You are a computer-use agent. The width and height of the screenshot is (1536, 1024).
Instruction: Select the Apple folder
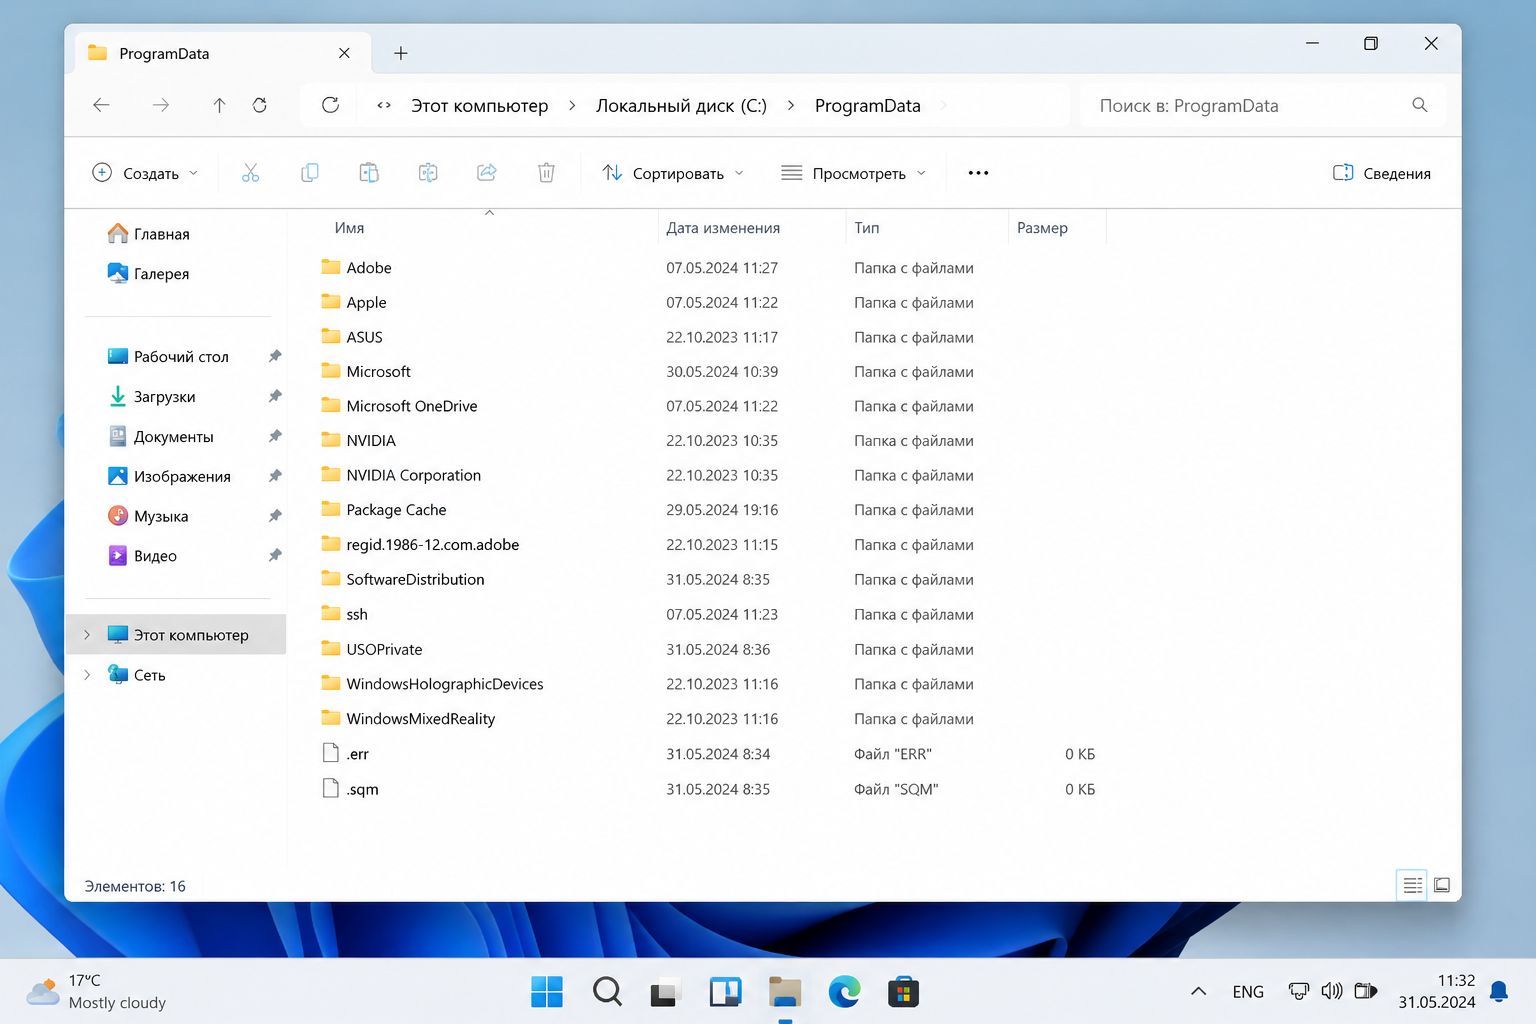[366, 302]
